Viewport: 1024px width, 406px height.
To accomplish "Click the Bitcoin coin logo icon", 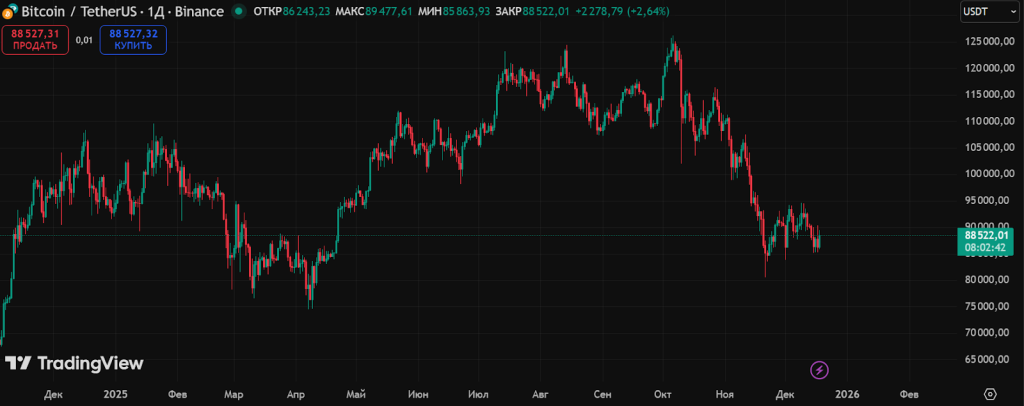I will pos(10,10).
